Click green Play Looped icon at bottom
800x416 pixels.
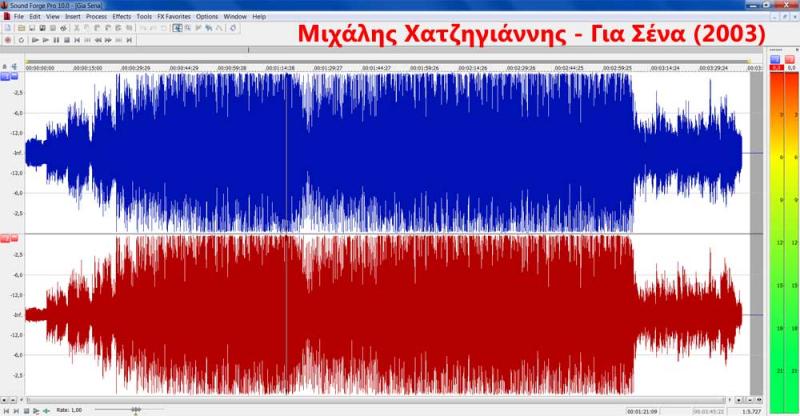point(46,411)
